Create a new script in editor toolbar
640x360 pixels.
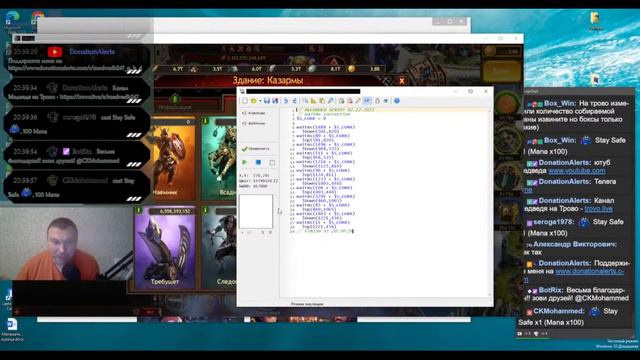[245, 101]
